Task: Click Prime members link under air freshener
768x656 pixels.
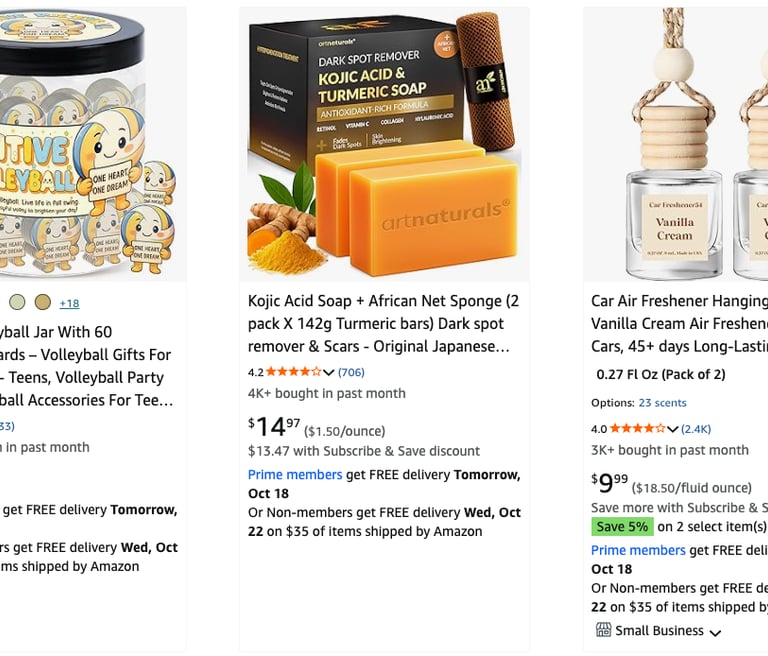Action: (x=638, y=550)
